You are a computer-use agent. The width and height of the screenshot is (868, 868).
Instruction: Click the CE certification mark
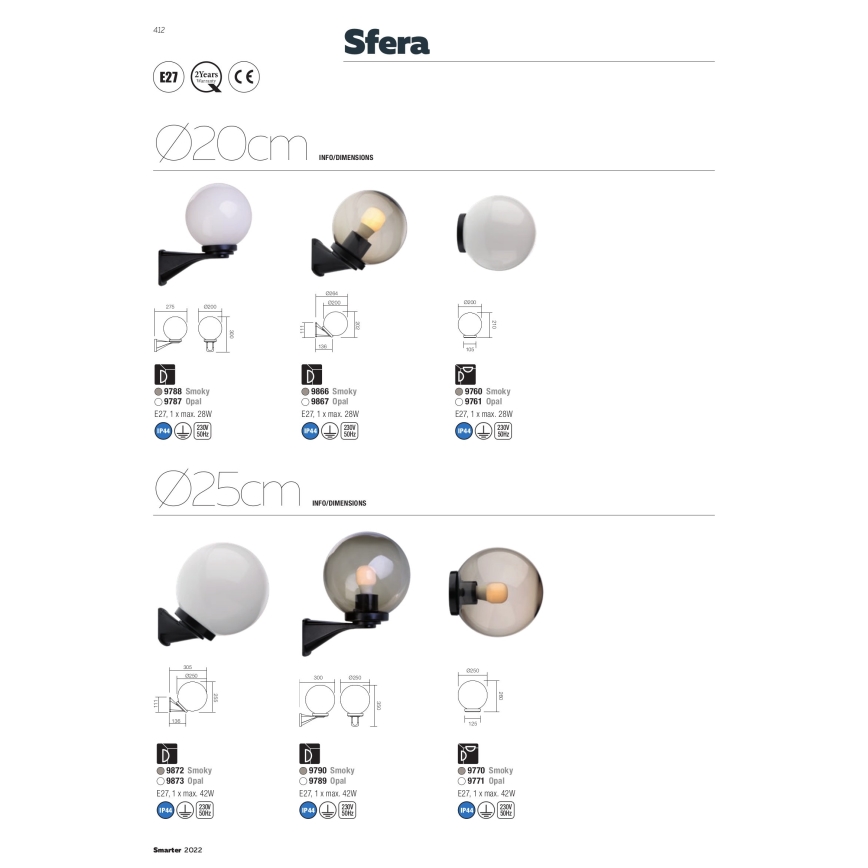click(245, 77)
